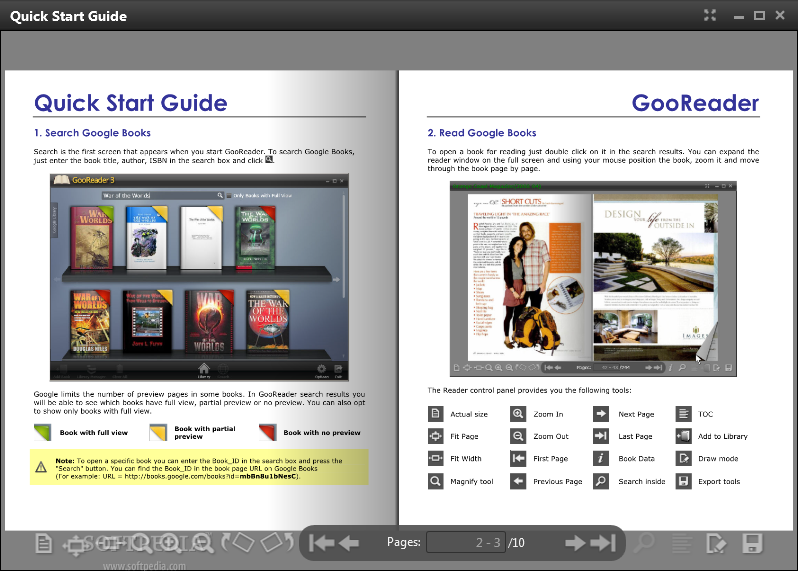Image resolution: width=798 pixels, height=571 pixels.
Task: Click the Fit Width icon in the page legend
Action: [x=436, y=459]
